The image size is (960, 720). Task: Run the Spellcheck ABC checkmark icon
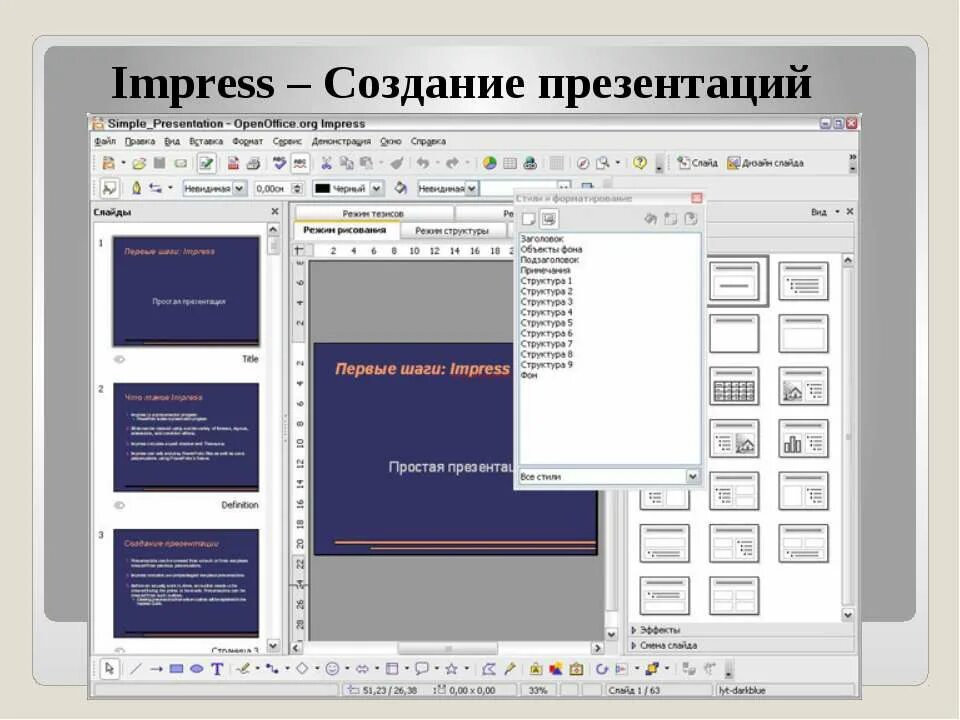pyautogui.click(x=280, y=163)
